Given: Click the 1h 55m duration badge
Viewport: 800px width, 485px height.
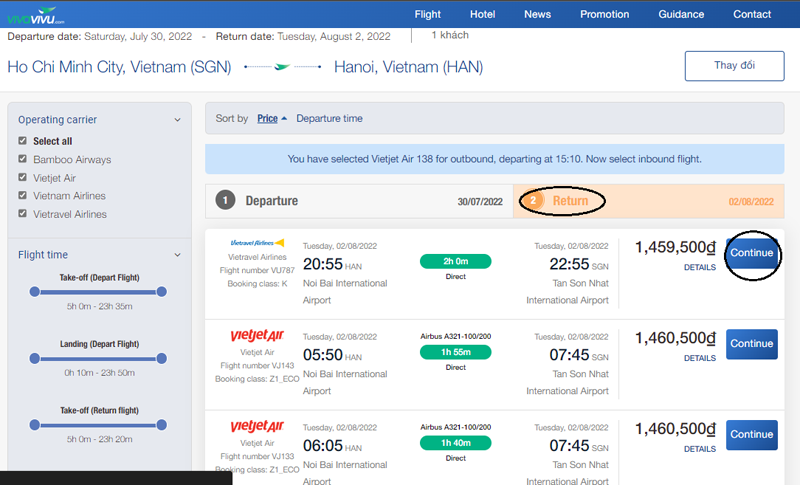Looking at the screenshot, I should click(x=456, y=352).
